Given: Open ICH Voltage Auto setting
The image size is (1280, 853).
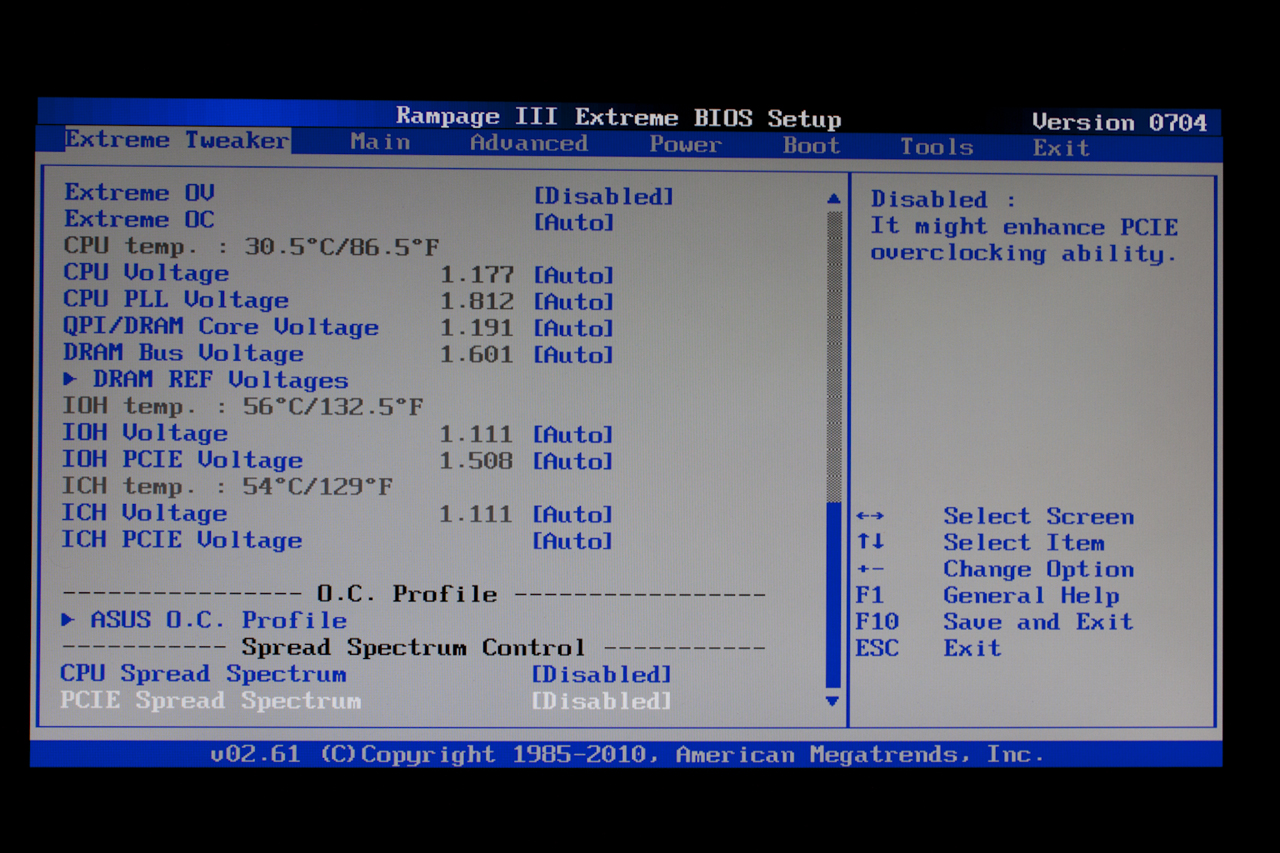Looking at the screenshot, I should pyautogui.click(x=572, y=514).
